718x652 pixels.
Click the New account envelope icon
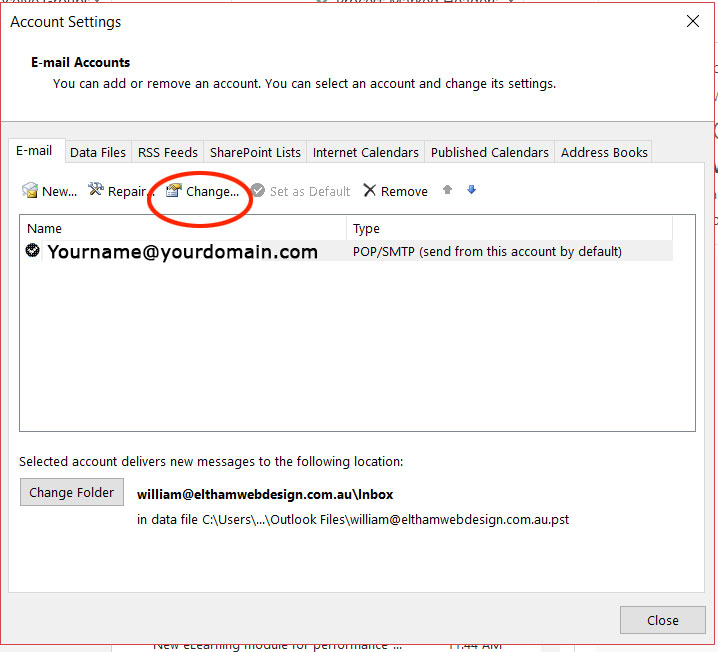(30, 191)
